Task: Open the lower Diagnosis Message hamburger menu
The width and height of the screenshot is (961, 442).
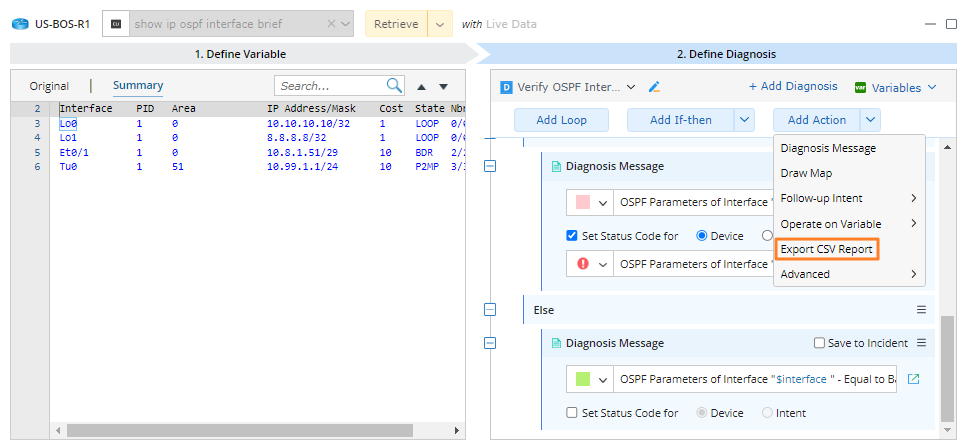Action: (921, 343)
